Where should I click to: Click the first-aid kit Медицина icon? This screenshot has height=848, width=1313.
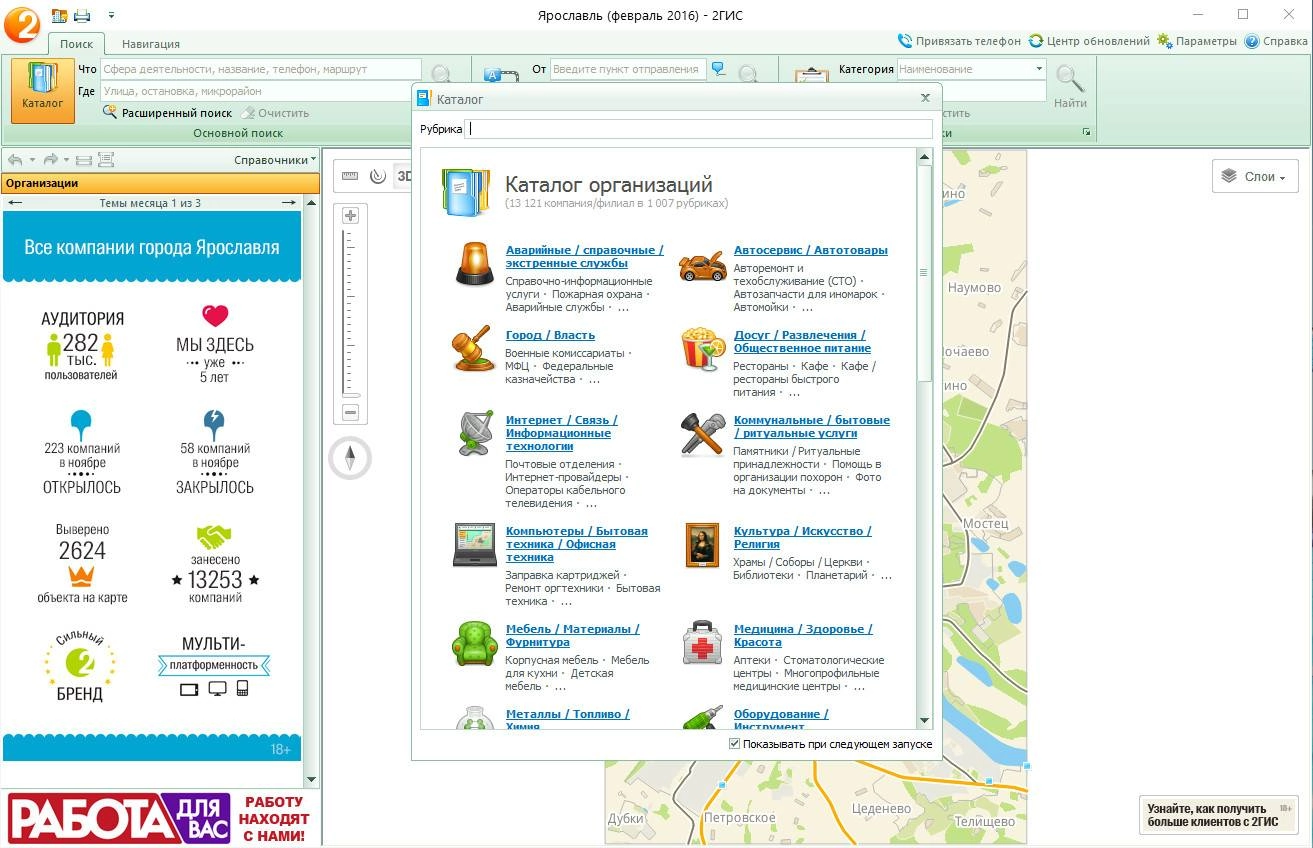click(x=702, y=643)
